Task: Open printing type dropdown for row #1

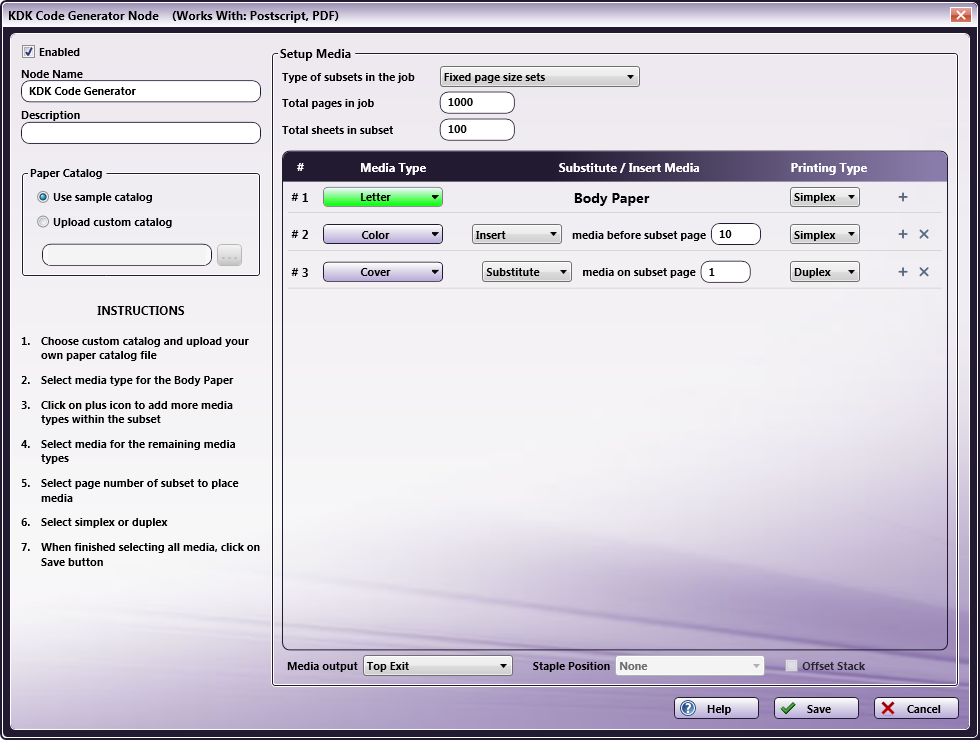Action: [x=824, y=197]
